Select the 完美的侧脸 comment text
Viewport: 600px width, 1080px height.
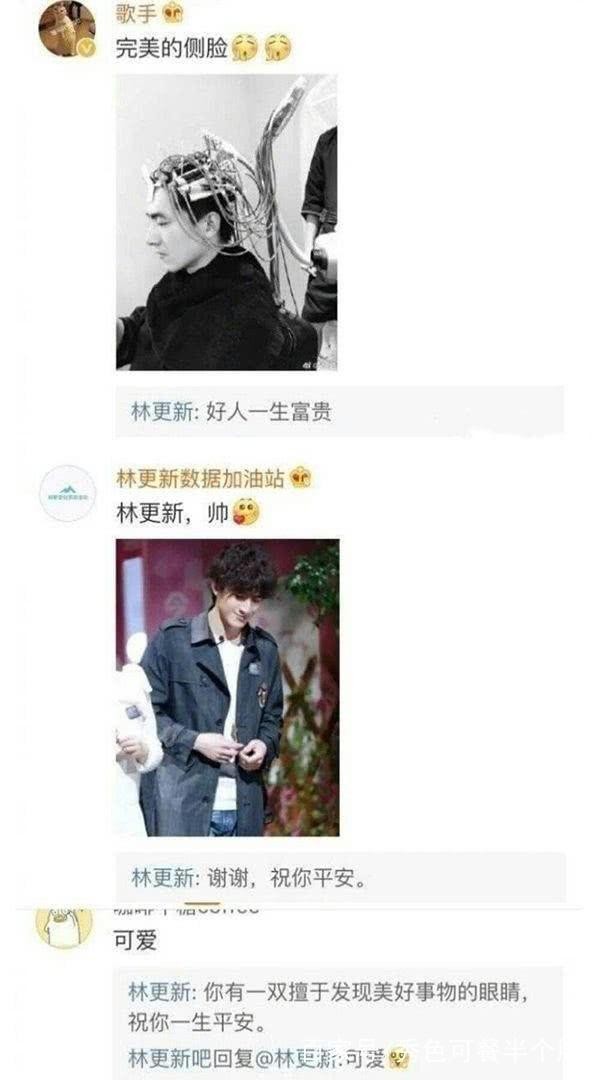[x=172, y=48]
